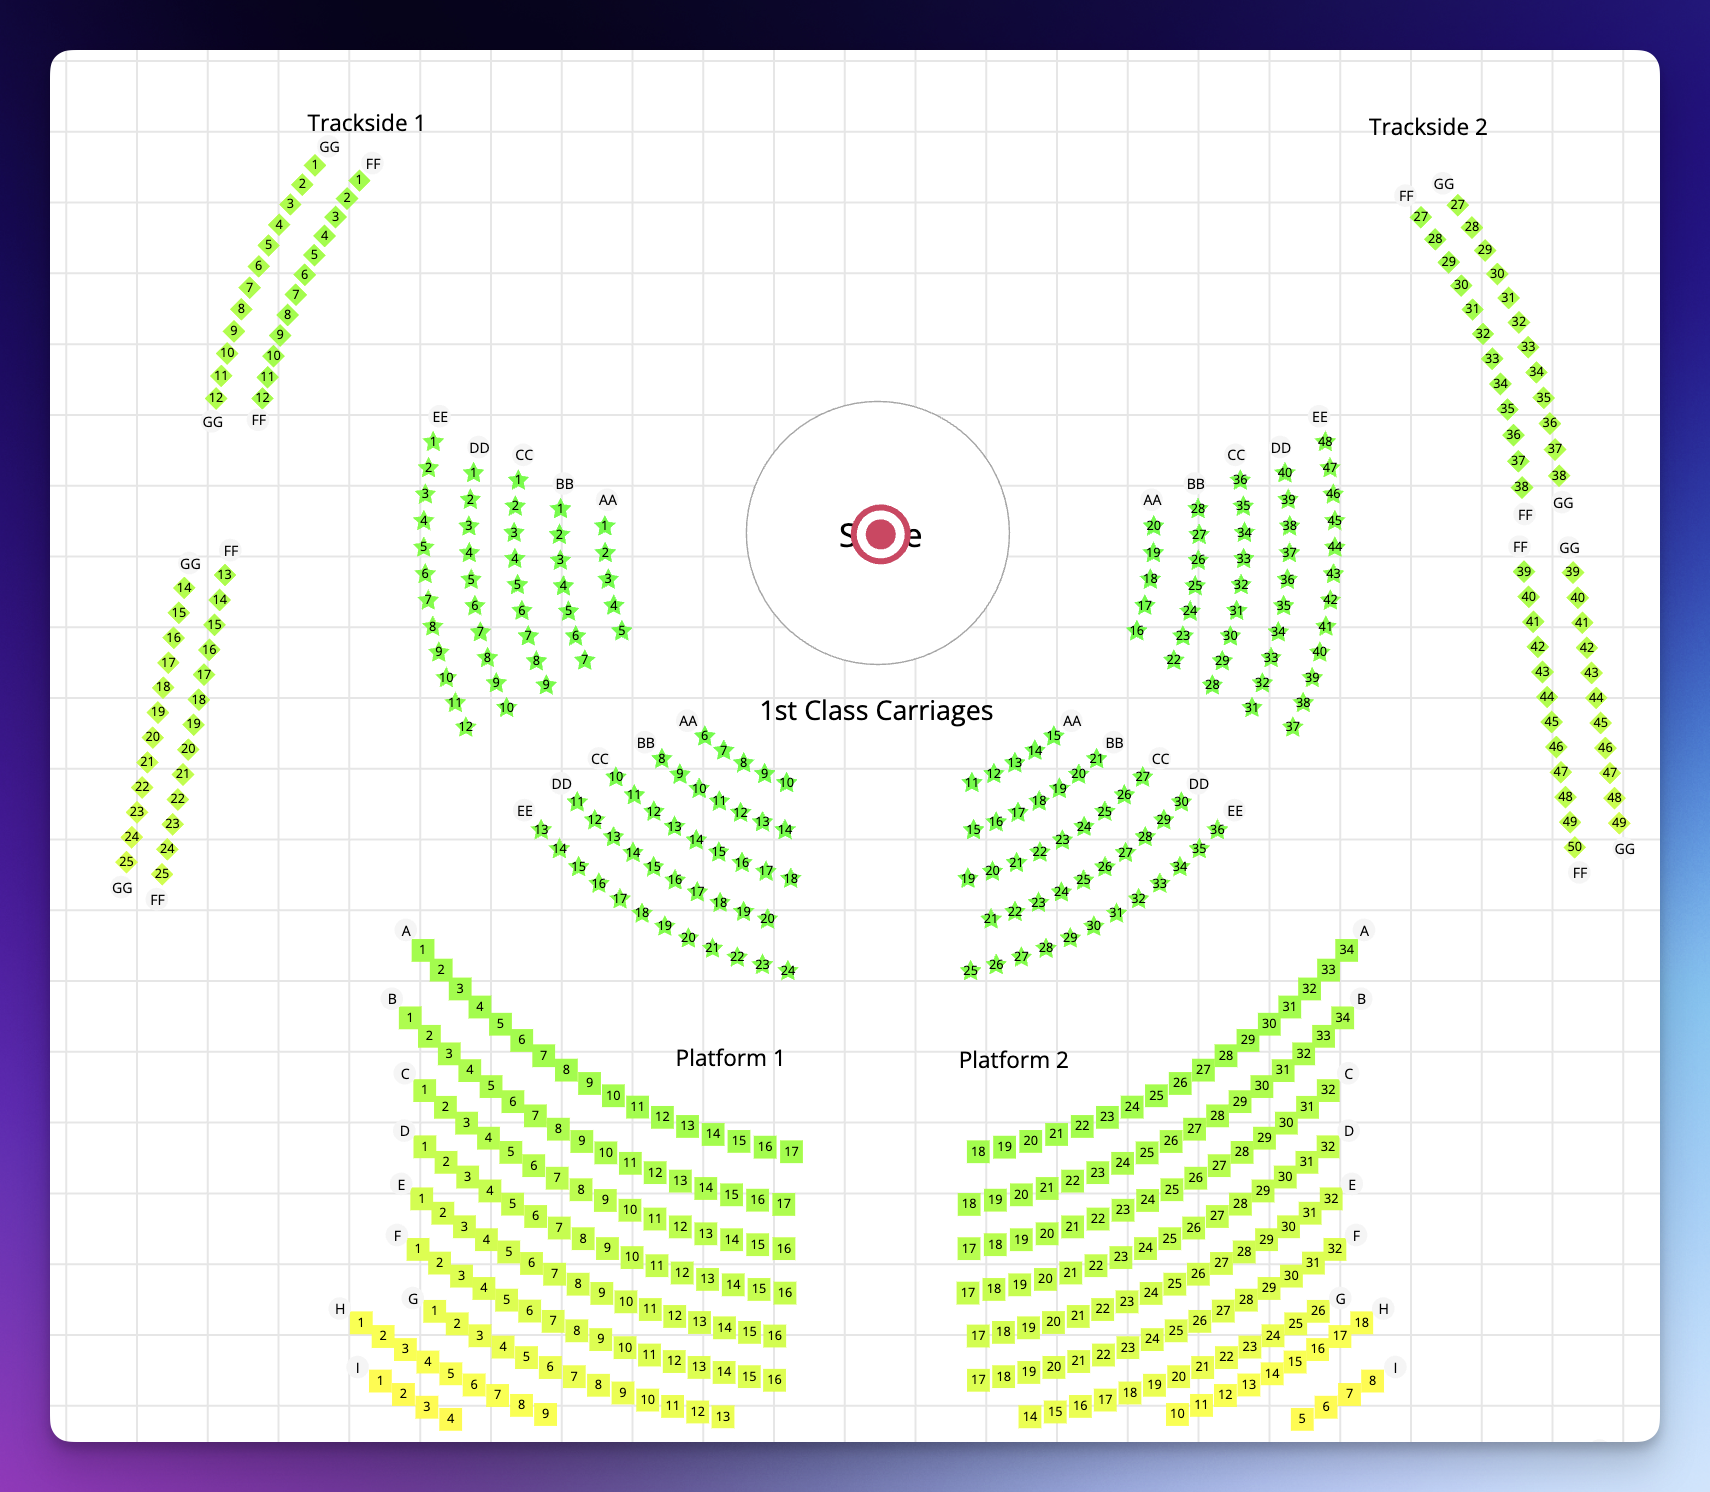Choose seat 50 in right row FF
Viewport: 1710px width, 1492px height.
pyautogui.click(x=1575, y=847)
